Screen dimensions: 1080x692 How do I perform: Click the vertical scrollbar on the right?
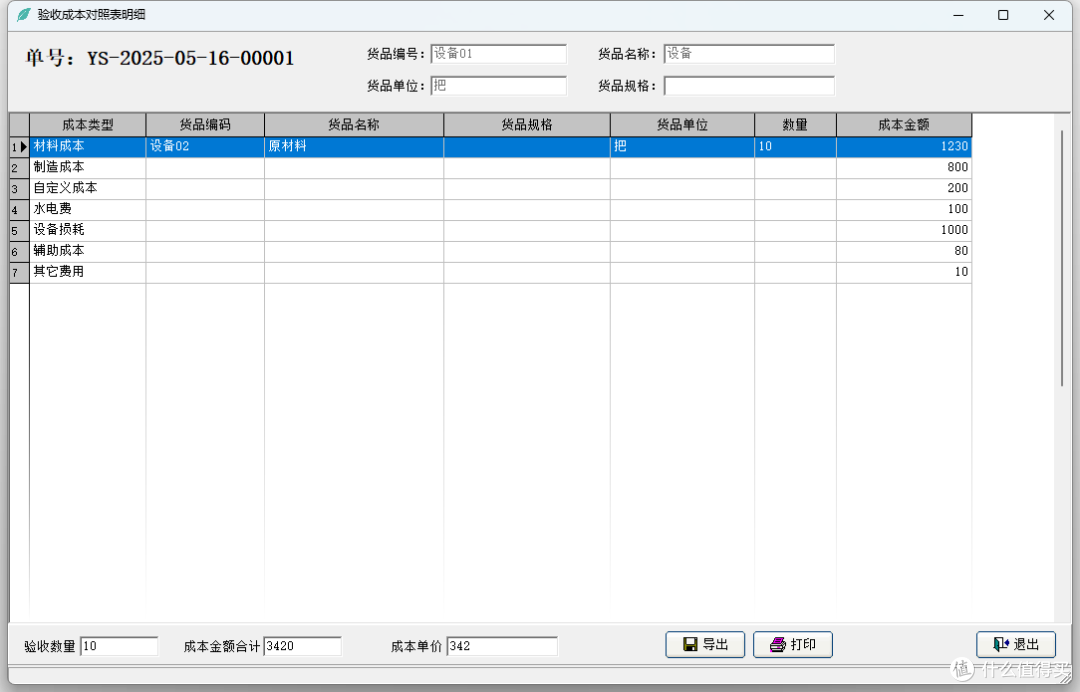1062,258
